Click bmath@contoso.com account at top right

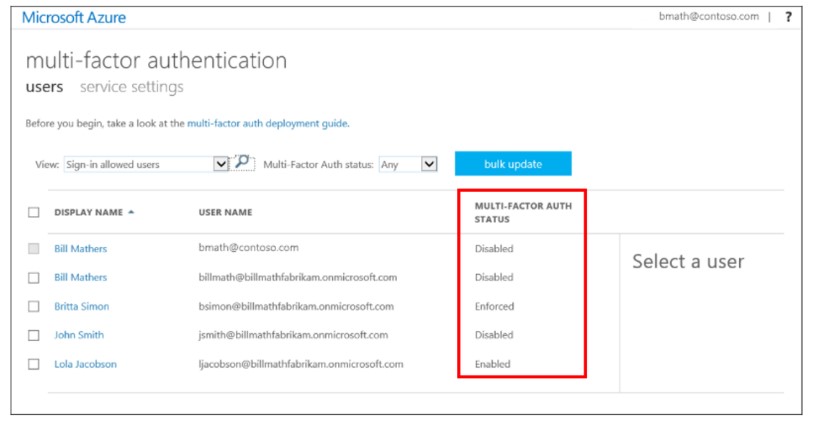pyautogui.click(x=709, y=17)
